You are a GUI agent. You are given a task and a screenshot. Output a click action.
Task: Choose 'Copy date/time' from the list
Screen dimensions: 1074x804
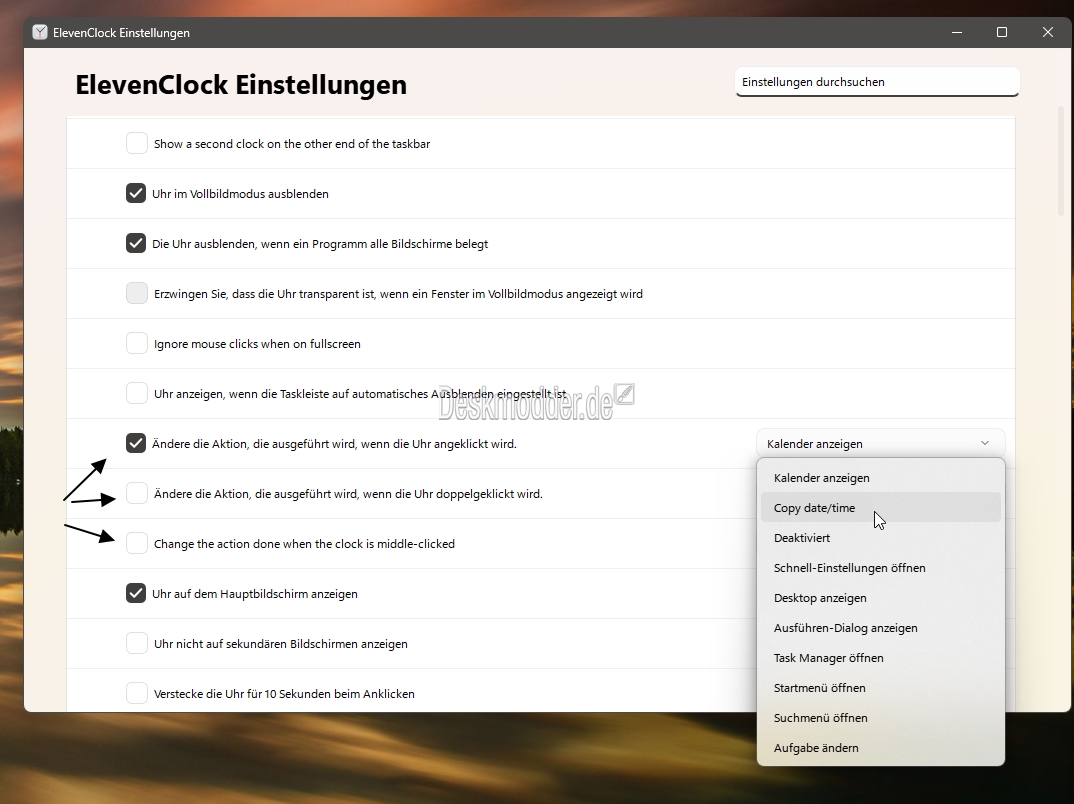coord(881,507)
